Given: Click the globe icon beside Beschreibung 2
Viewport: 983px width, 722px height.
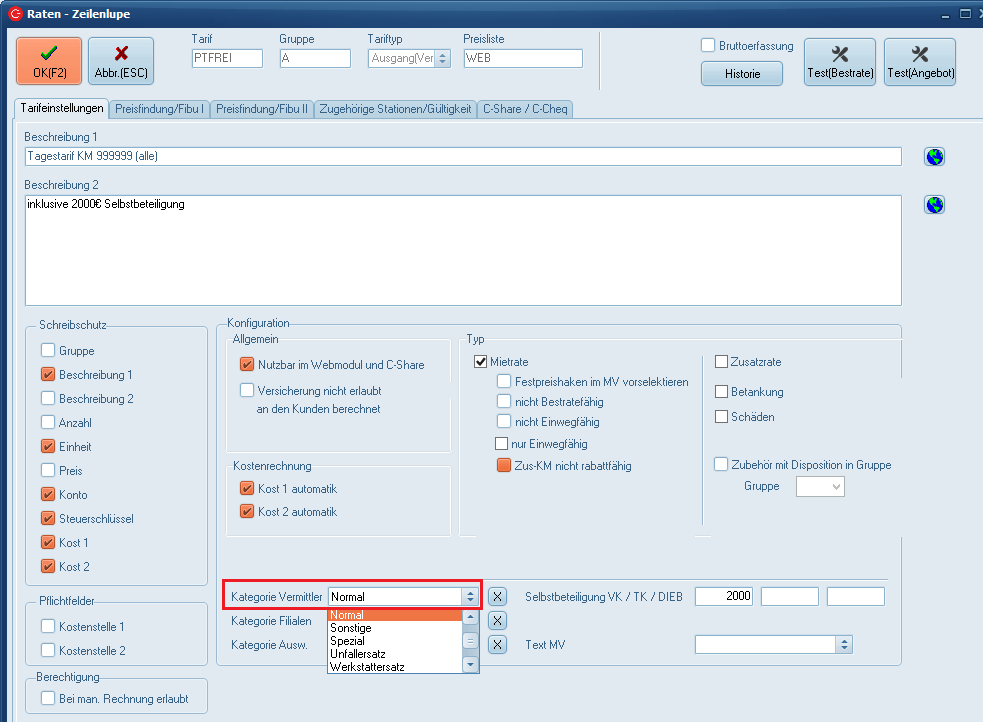Looking at the screenshot, I should tap(934, 205).
